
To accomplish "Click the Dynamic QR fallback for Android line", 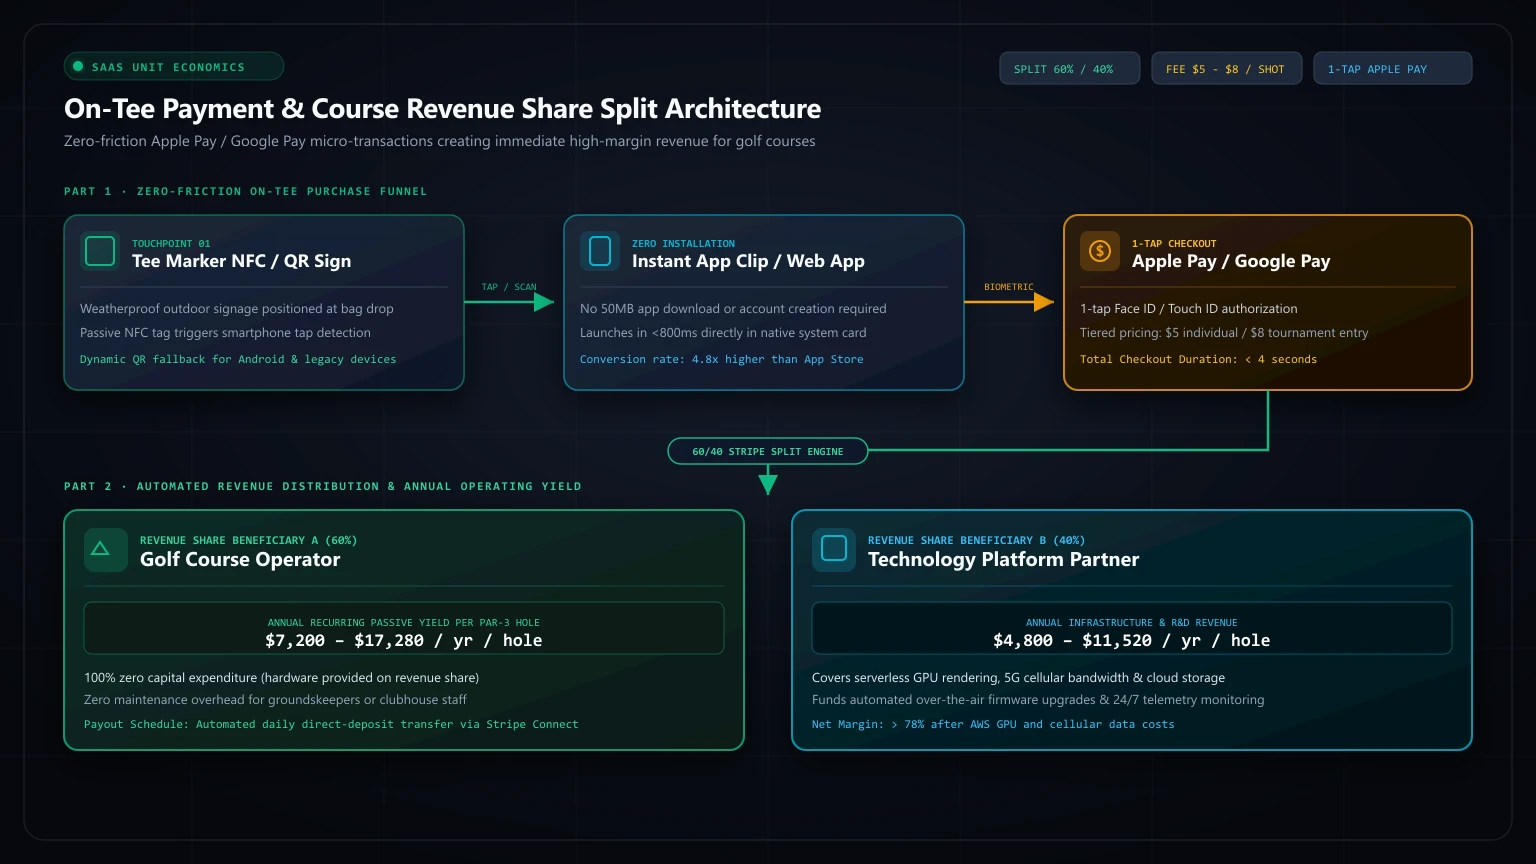I will tap(238, 359).
